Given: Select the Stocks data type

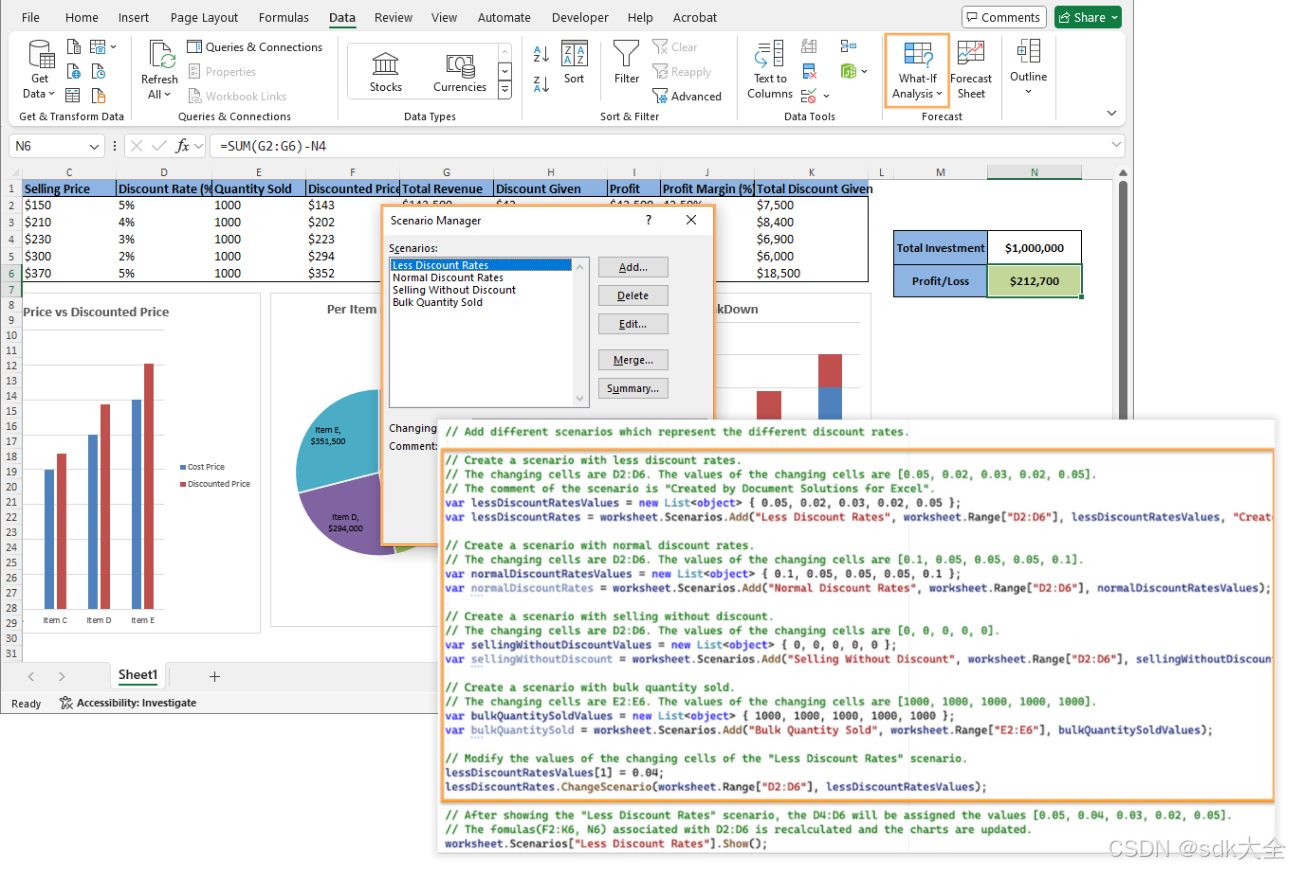Looking at the screenshot, I should 385,72.
